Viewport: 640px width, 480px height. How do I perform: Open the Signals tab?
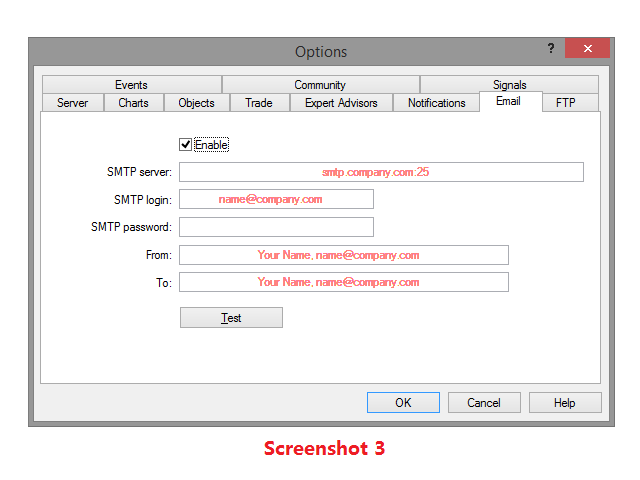pos(509,84)
